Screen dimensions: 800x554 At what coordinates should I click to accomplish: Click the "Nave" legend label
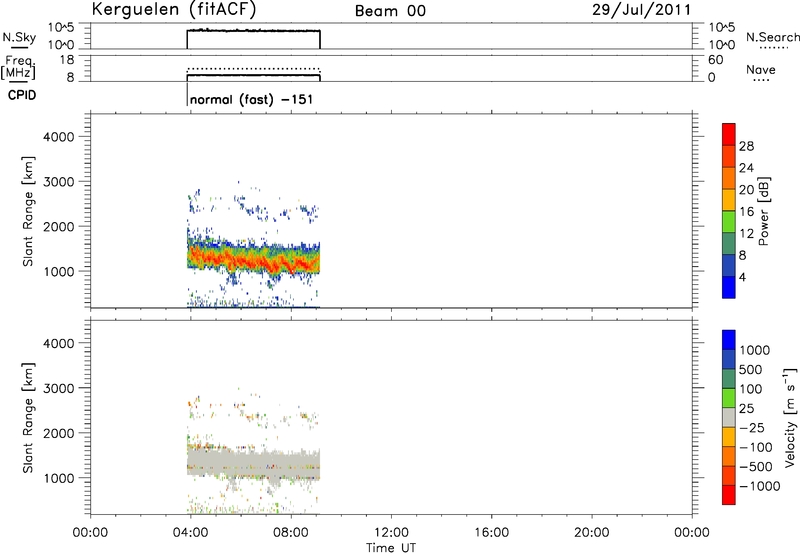(760, 70)
